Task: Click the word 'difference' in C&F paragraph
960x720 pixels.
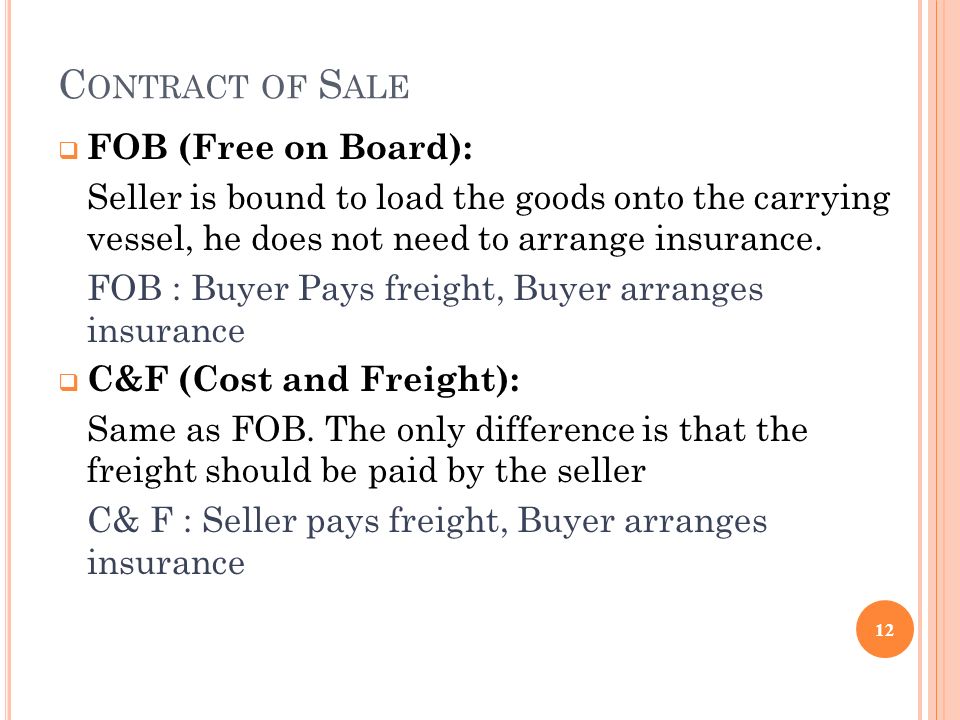Action: 555,429
